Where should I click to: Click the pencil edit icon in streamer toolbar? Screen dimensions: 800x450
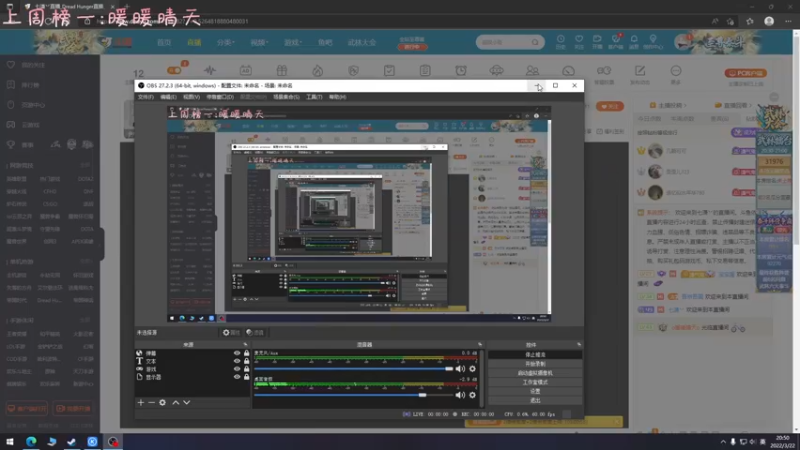pos(640,70)
